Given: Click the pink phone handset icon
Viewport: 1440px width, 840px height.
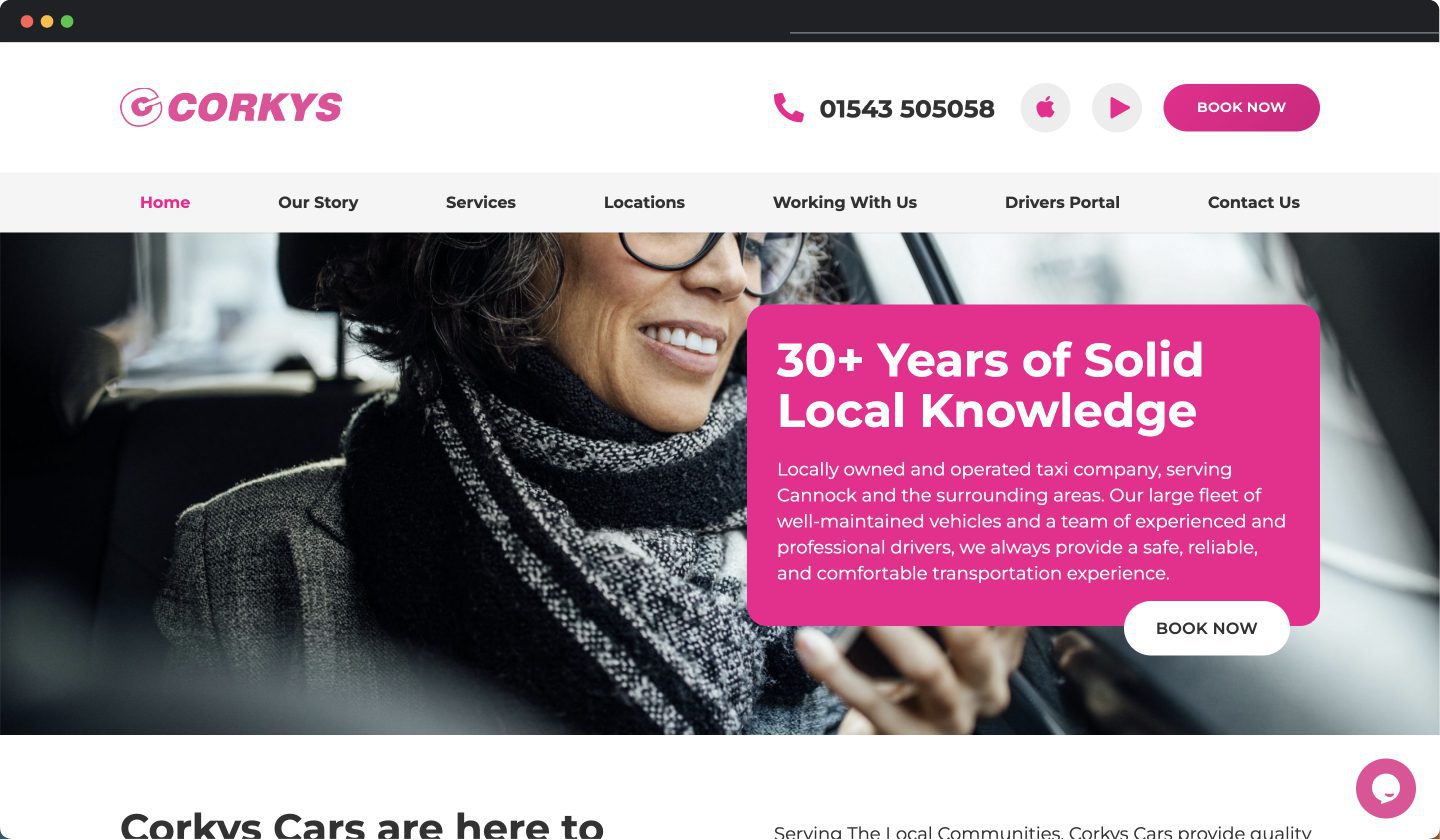Looking at the screenshot, I should pos(788,108).
